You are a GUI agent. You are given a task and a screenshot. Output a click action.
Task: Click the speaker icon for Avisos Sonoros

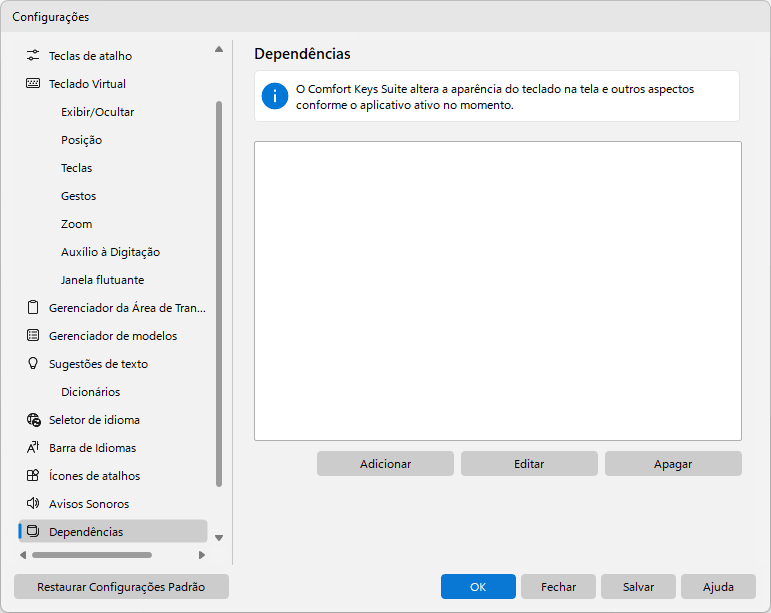(33, 503)
